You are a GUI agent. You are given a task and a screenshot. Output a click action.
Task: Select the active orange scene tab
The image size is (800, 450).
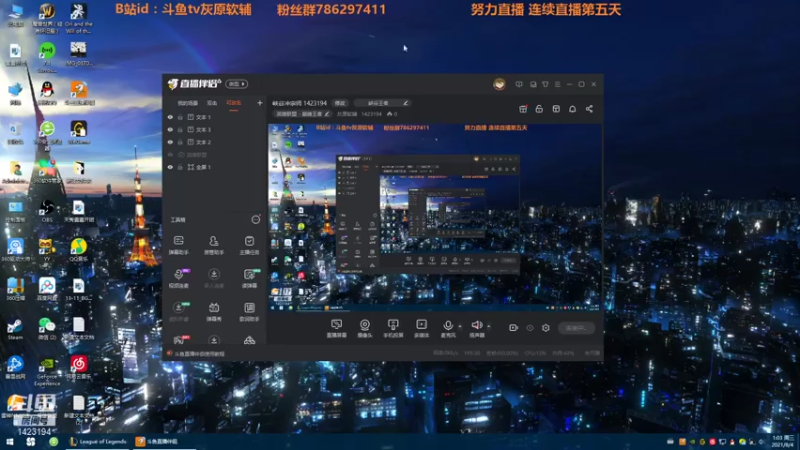pyautogui.click(x=234, y=103)
